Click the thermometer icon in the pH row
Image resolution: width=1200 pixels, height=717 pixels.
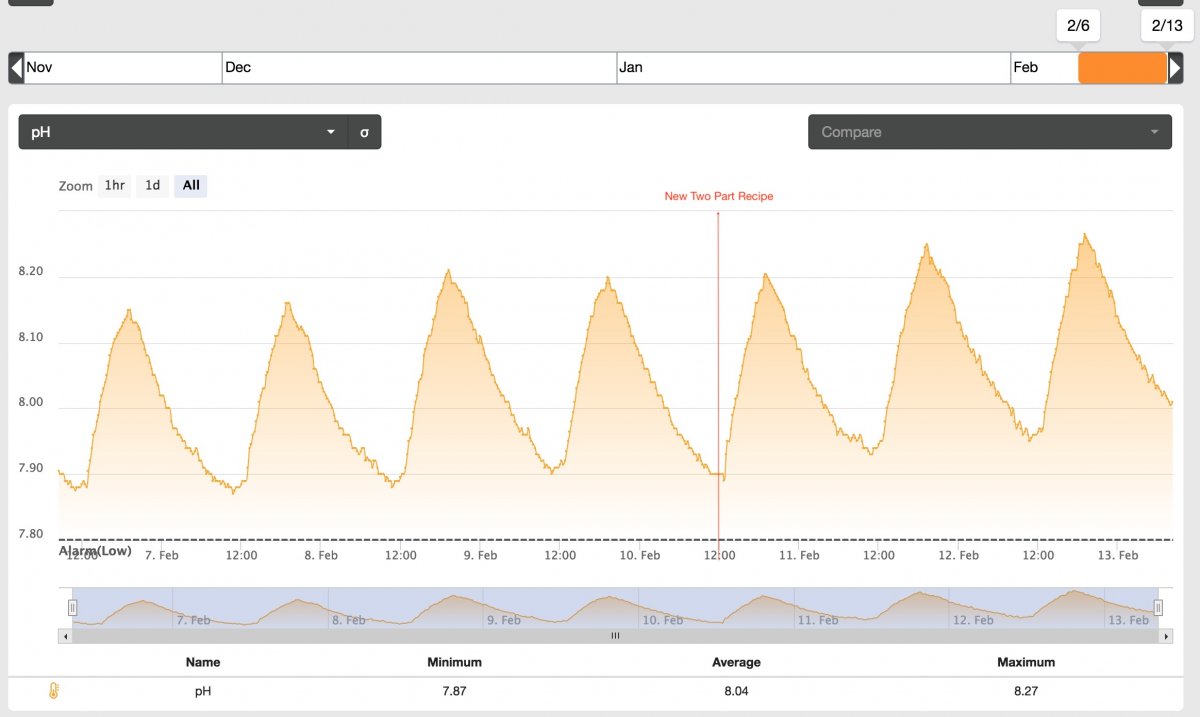(54, 690)
